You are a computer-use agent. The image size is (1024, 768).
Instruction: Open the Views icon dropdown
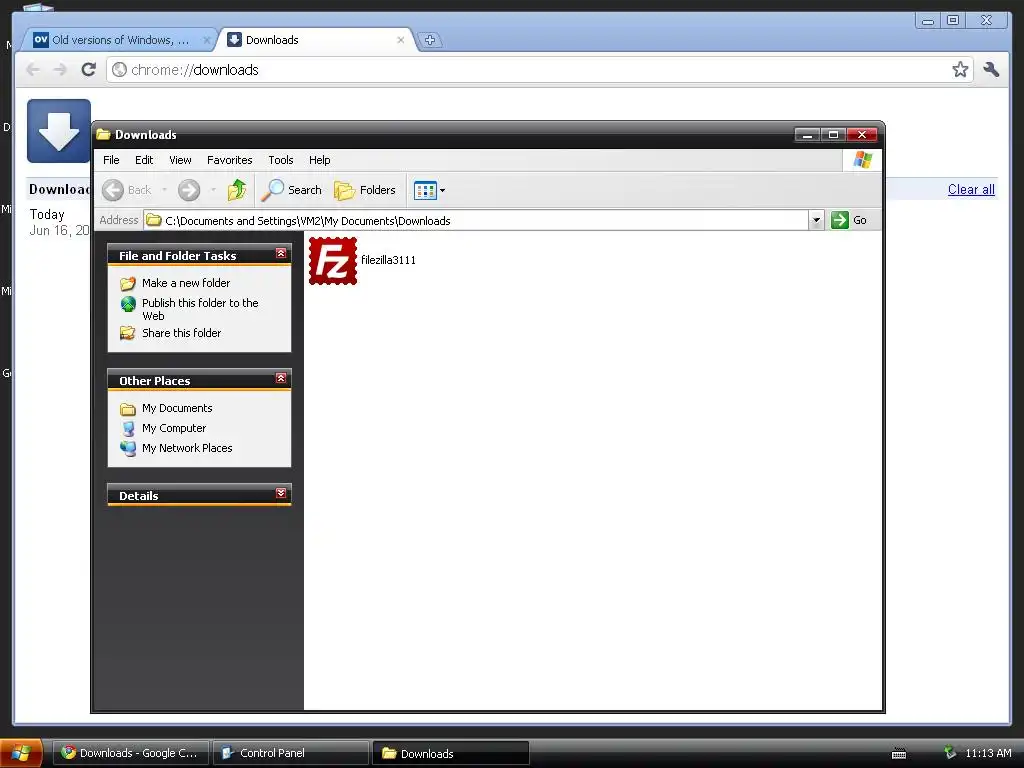coord(429,190)
